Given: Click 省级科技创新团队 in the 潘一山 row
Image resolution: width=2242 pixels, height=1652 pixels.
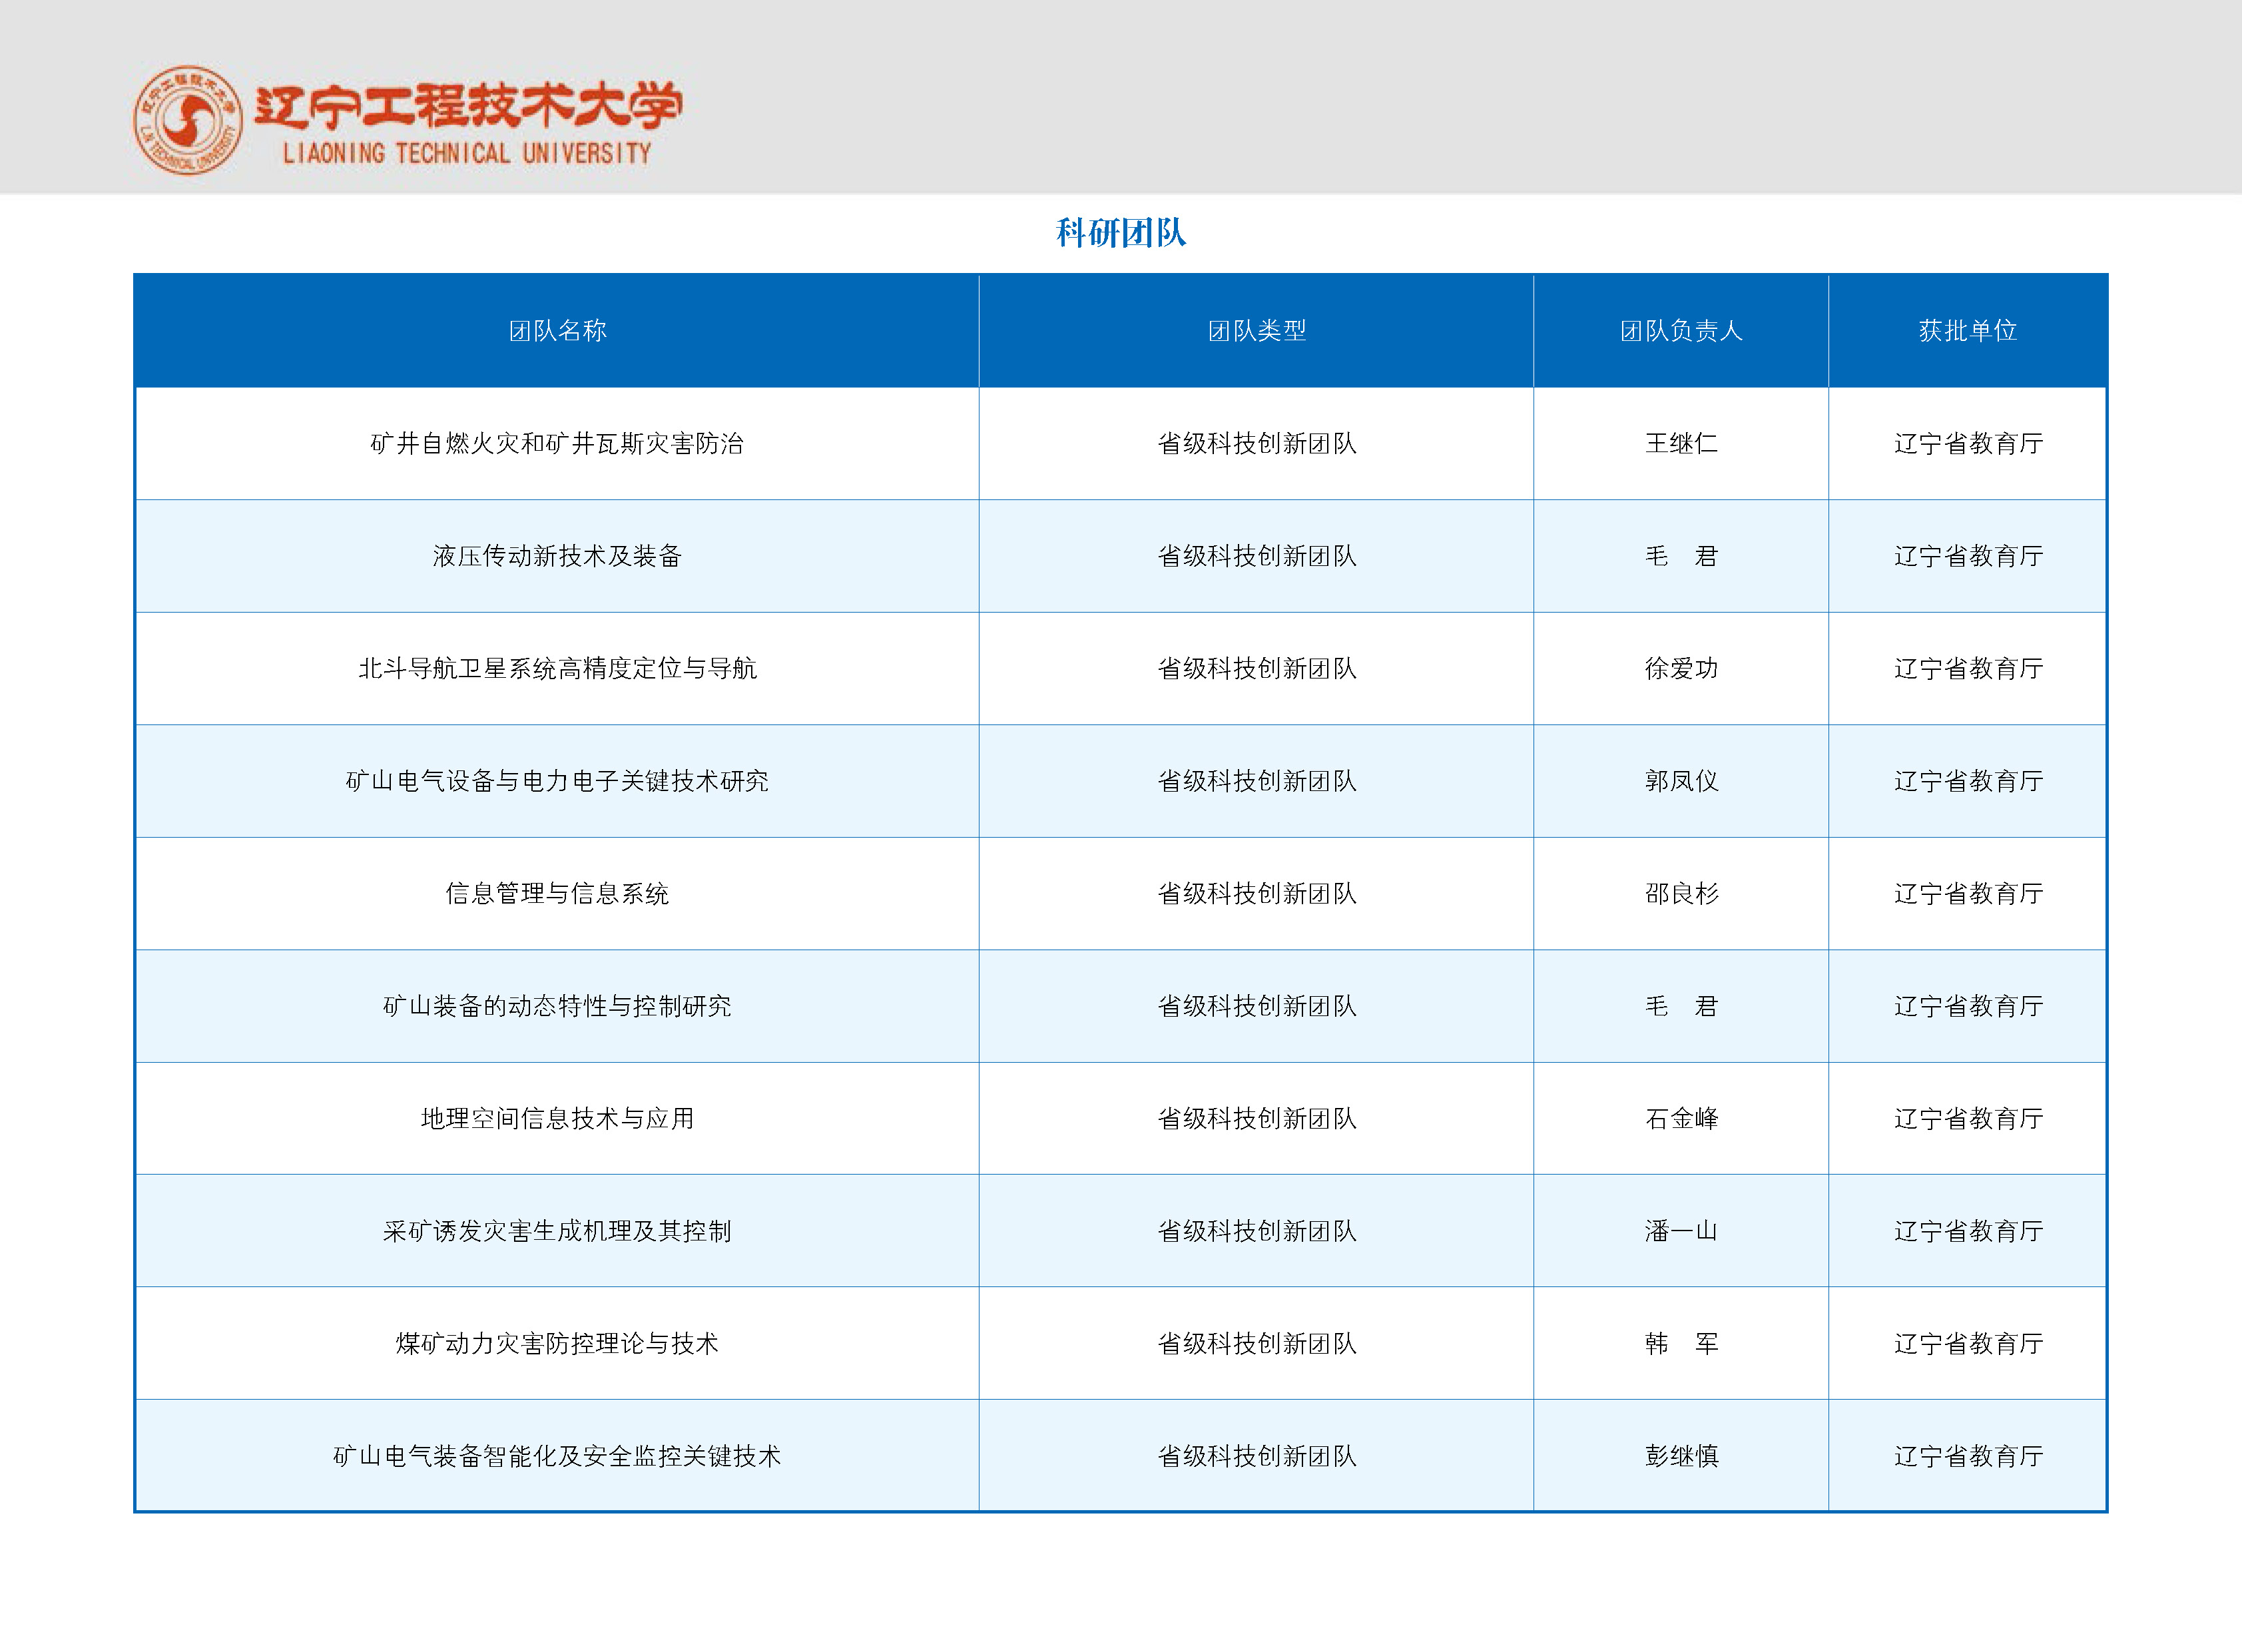Looking at the screenshot, I should point(1257,1231).
